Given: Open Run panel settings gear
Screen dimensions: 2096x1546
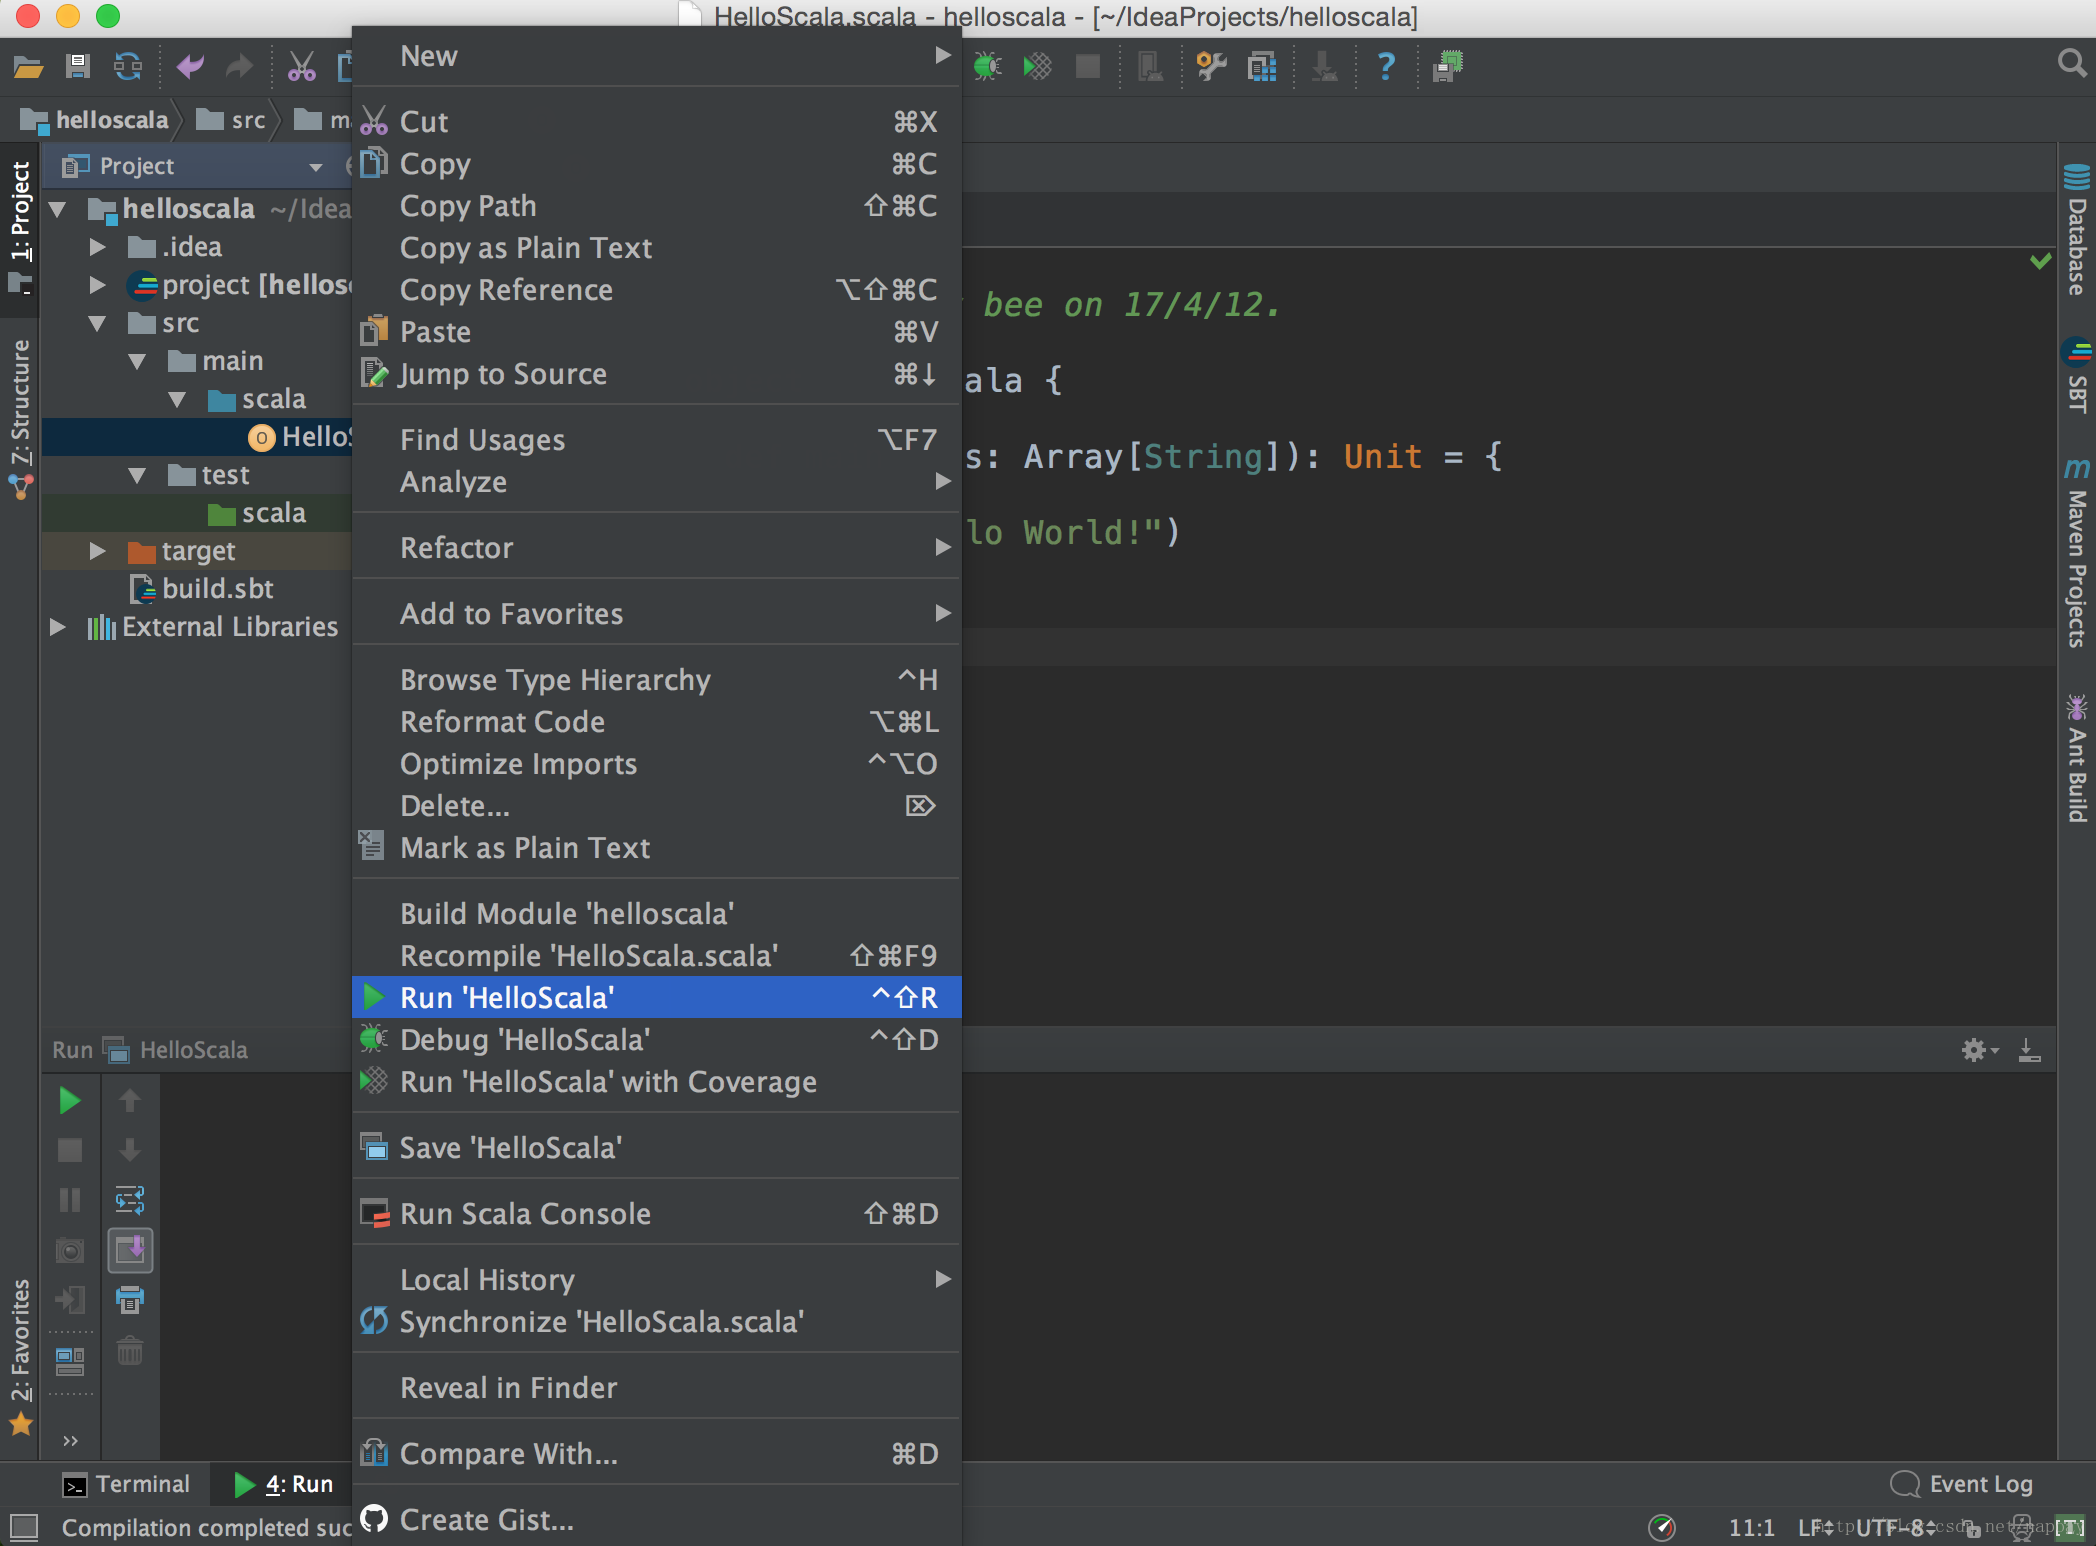Looking at the screenshot, I should click(x=1978, y=1050).
